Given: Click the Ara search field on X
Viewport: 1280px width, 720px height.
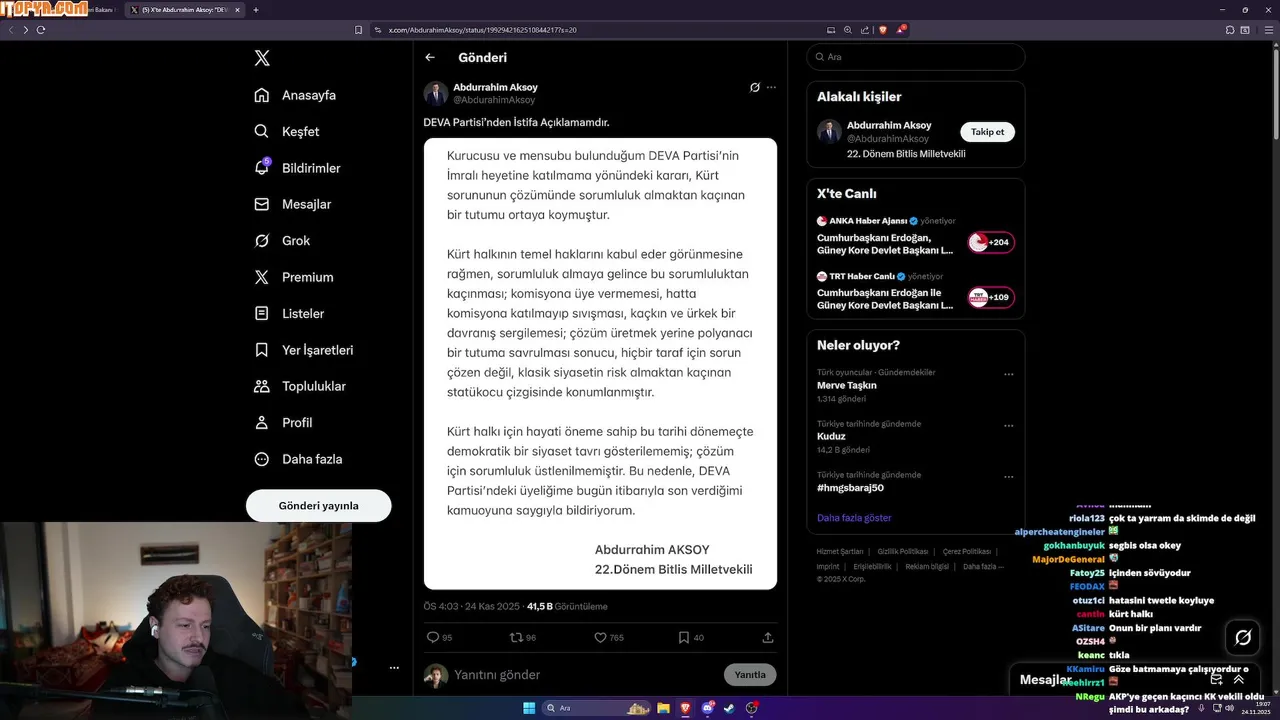Looking at the screenshot, I should tap(916, 57).
